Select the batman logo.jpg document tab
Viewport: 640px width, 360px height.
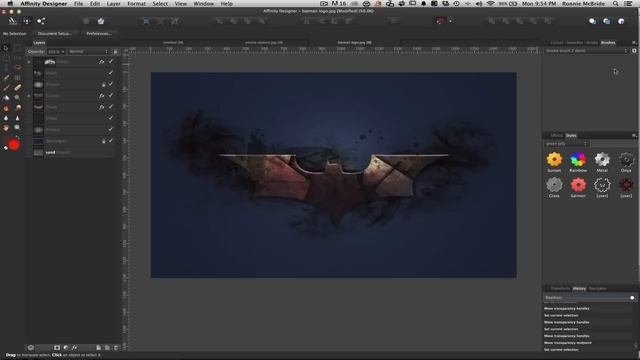coord(354,42)
